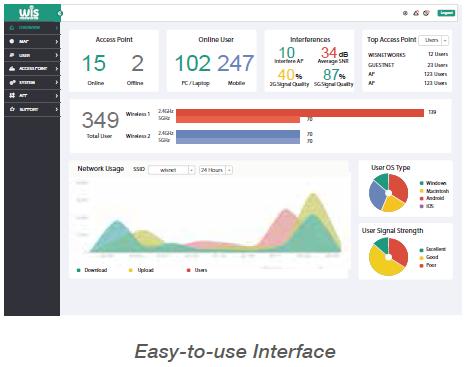Collapse sidebar with the round toggle icon
This screenshot has width=468, height=367.
pos(60,13)
